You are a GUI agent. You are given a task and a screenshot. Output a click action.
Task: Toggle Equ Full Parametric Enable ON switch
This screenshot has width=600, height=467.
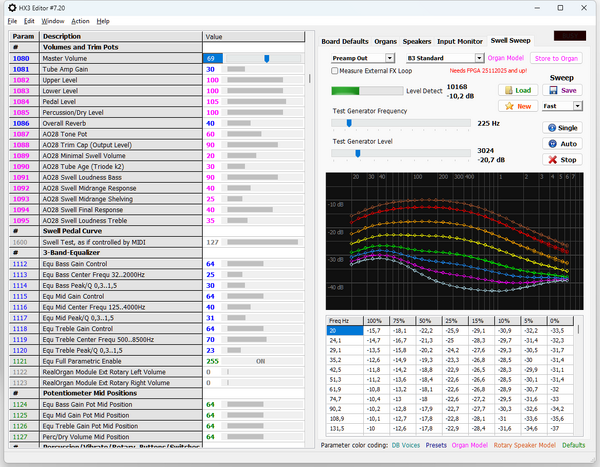[x=260, y=360]
